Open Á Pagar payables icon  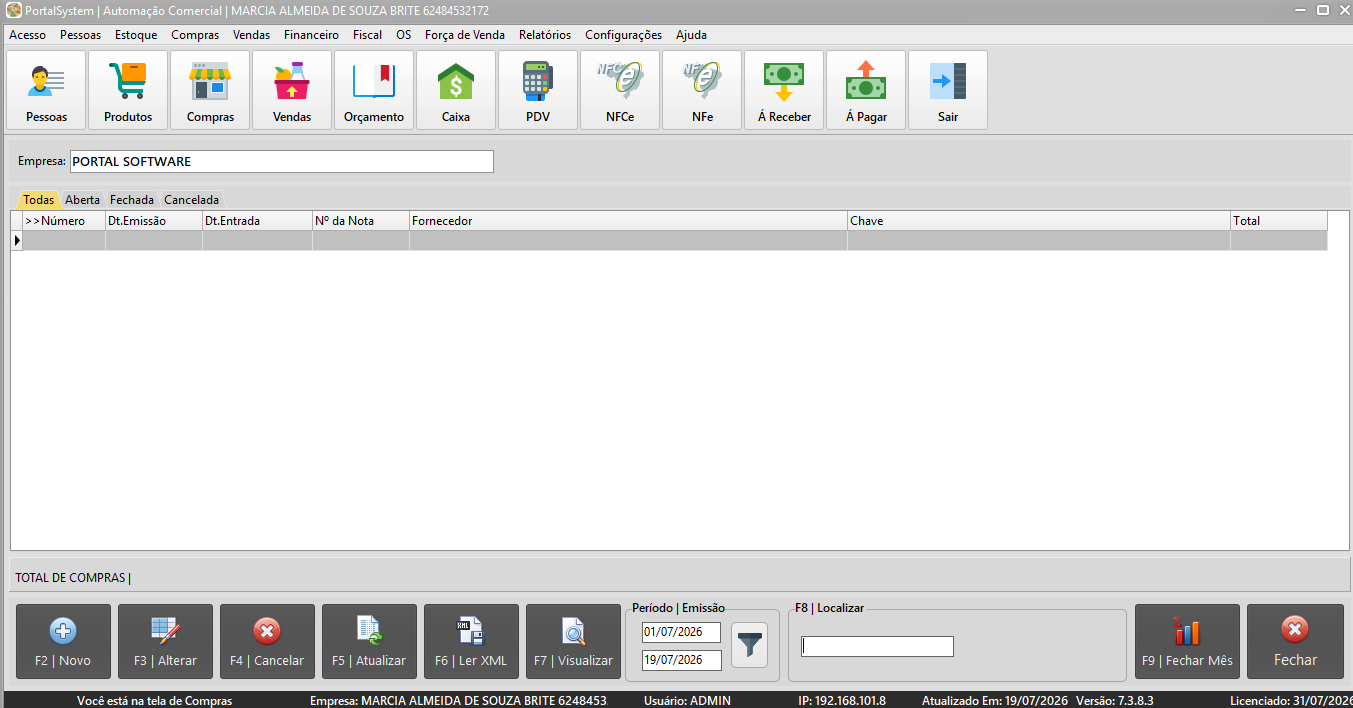pyautogui.click(x=866, y=90)
